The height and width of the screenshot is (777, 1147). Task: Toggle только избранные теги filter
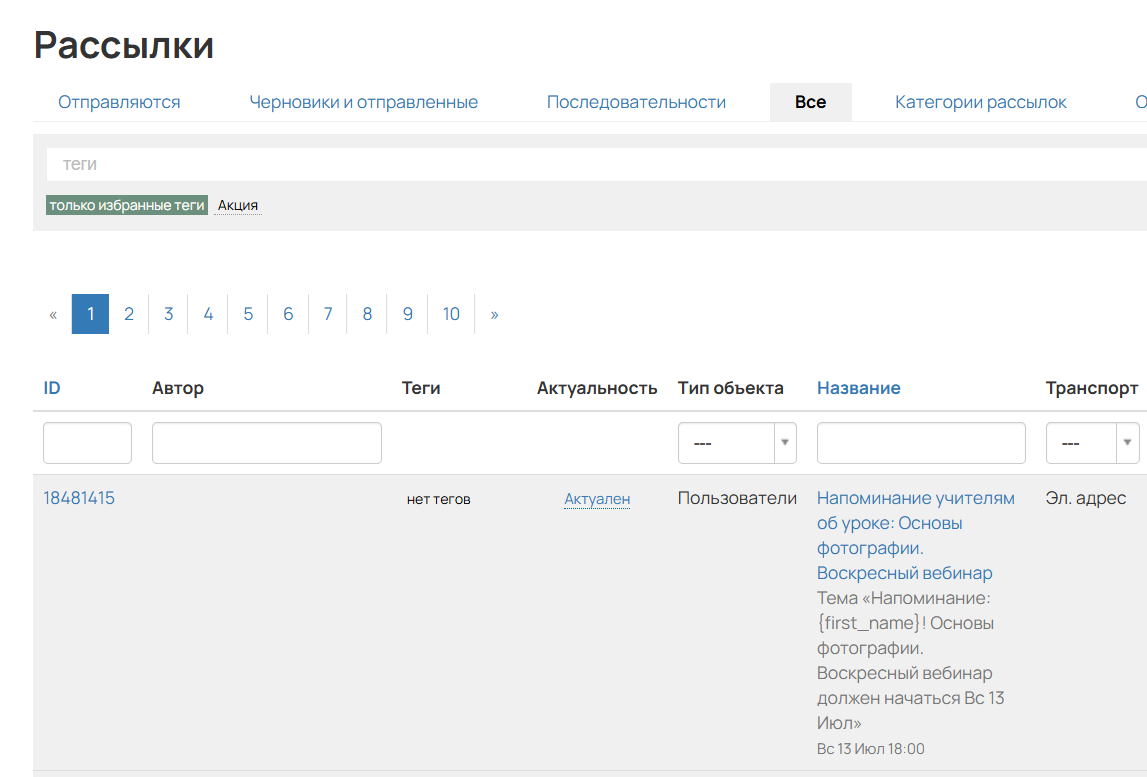[127, 205]
